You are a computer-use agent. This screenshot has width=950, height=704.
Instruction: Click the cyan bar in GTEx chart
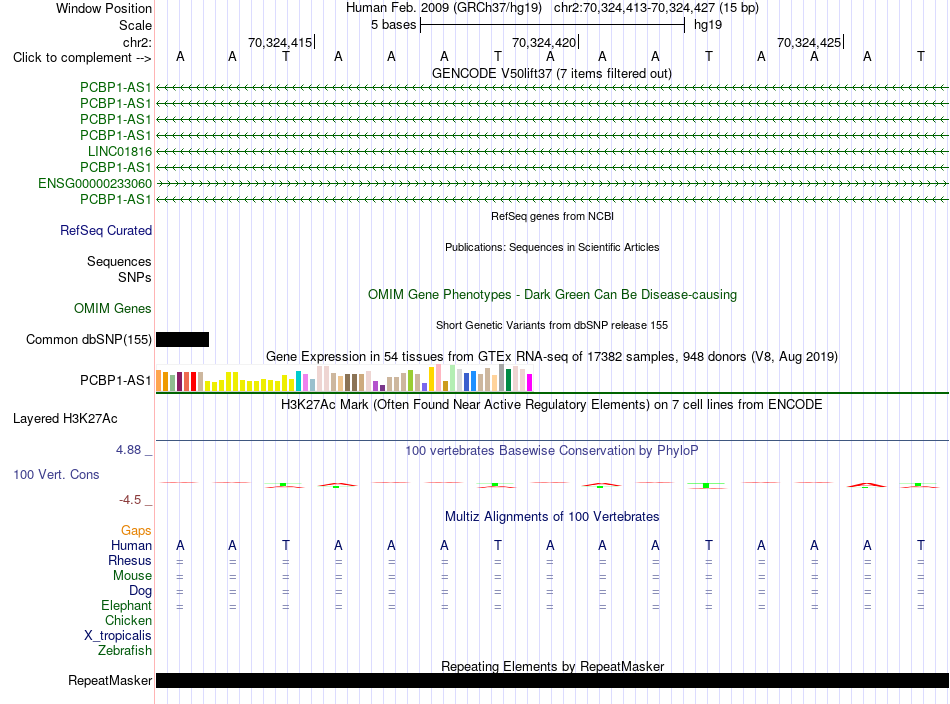point(298,381)
